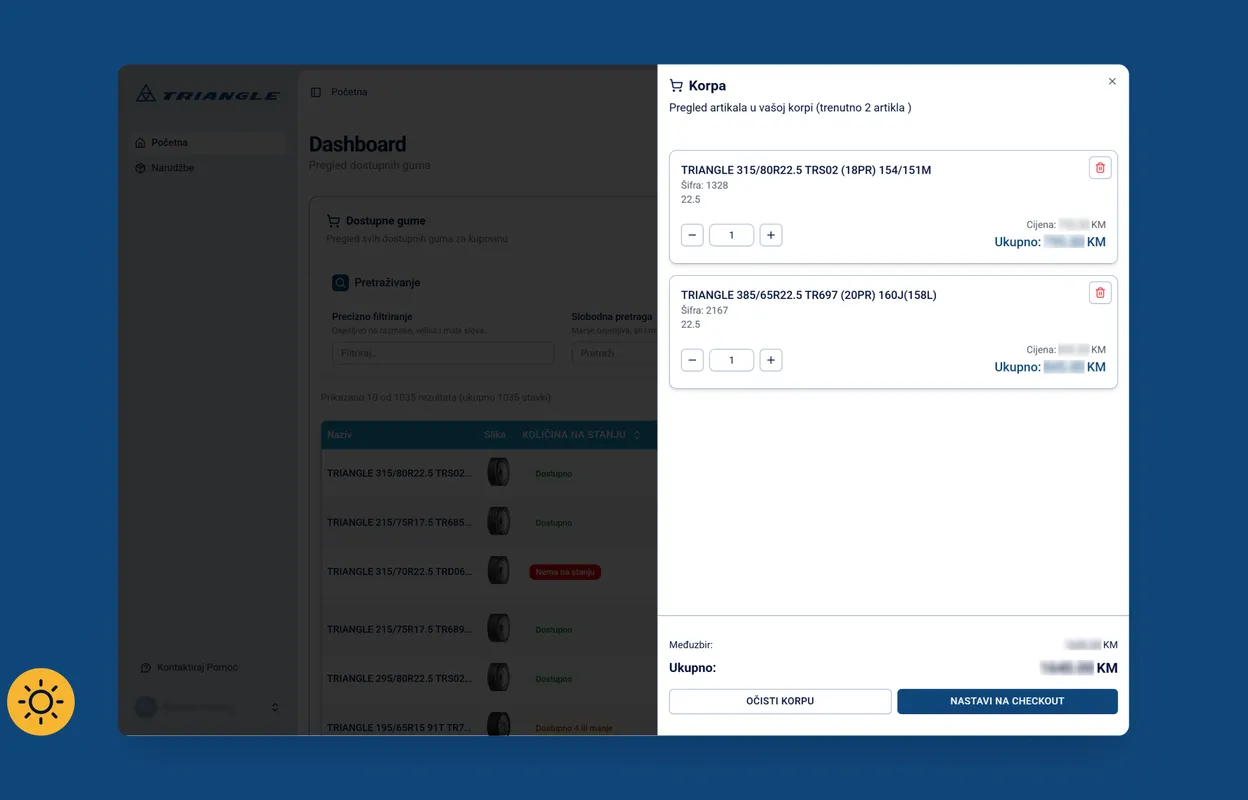The image size is (1248, 800).
Task: Click the Nema na stanju badge
Action: tap(565, 572)
